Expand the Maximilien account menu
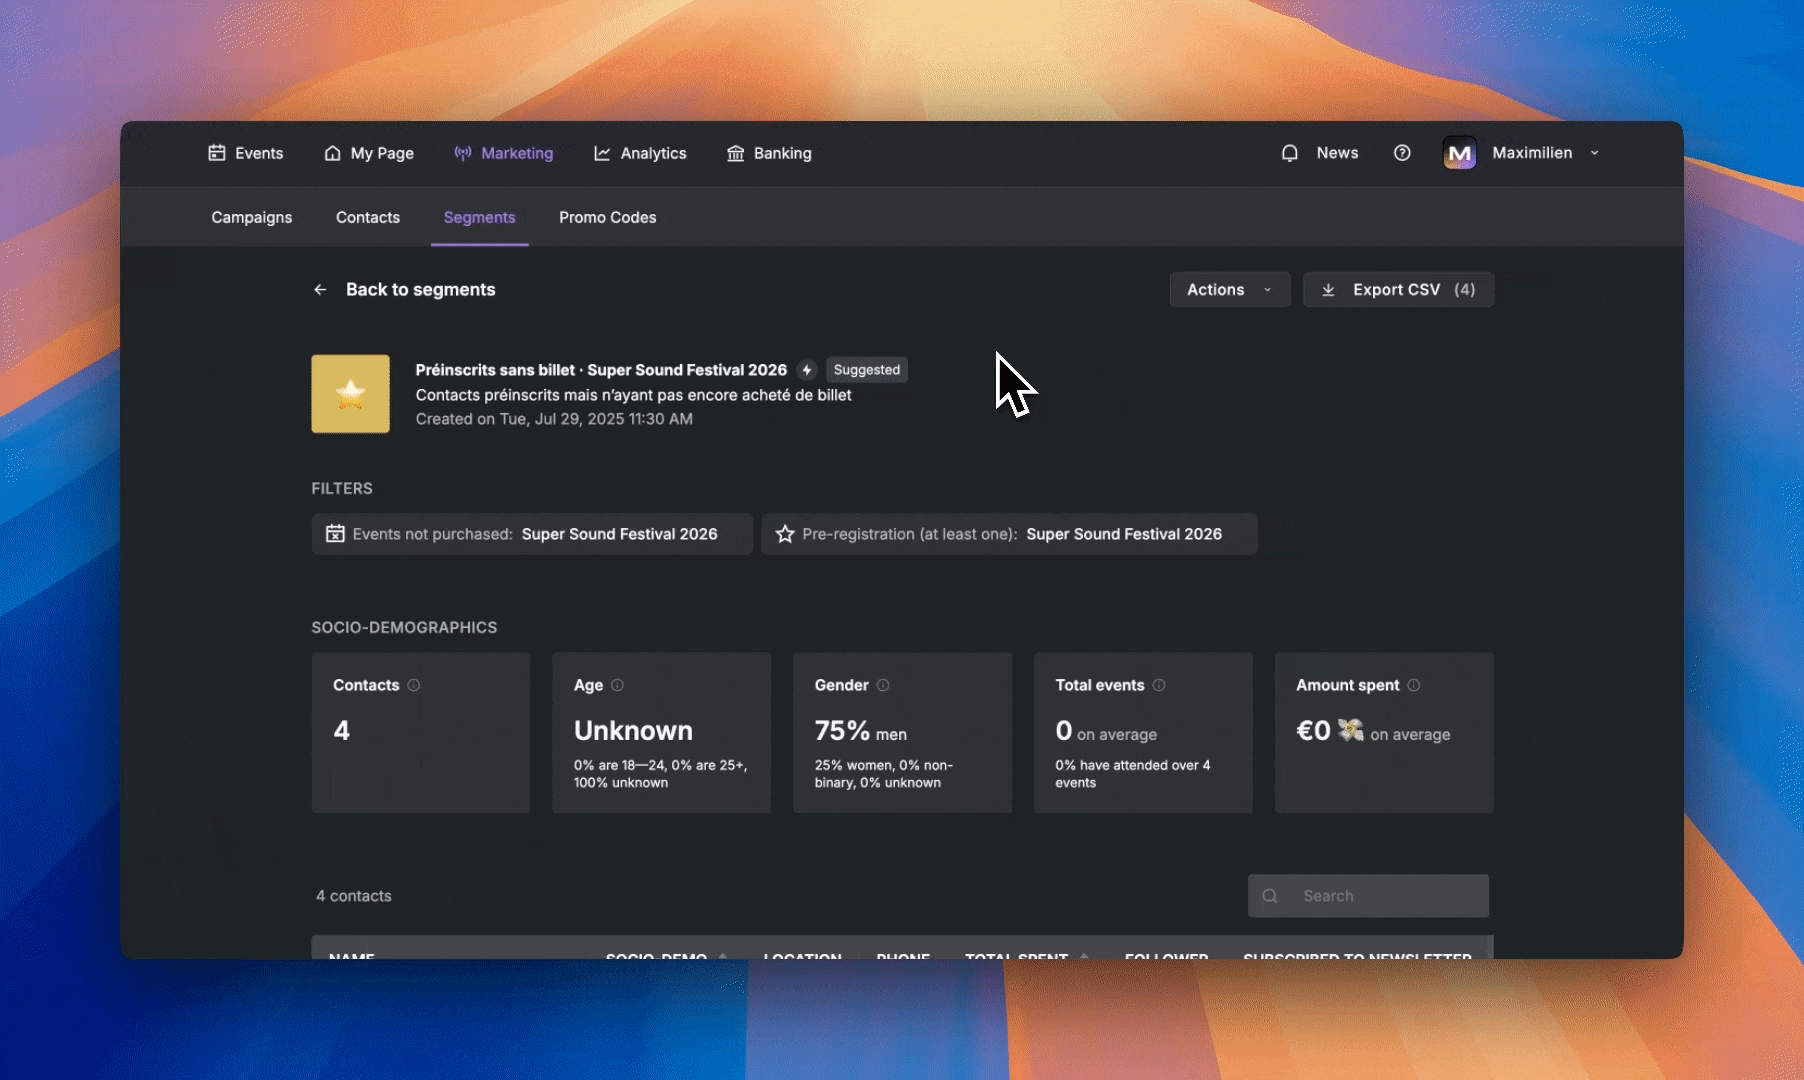 1594,153
